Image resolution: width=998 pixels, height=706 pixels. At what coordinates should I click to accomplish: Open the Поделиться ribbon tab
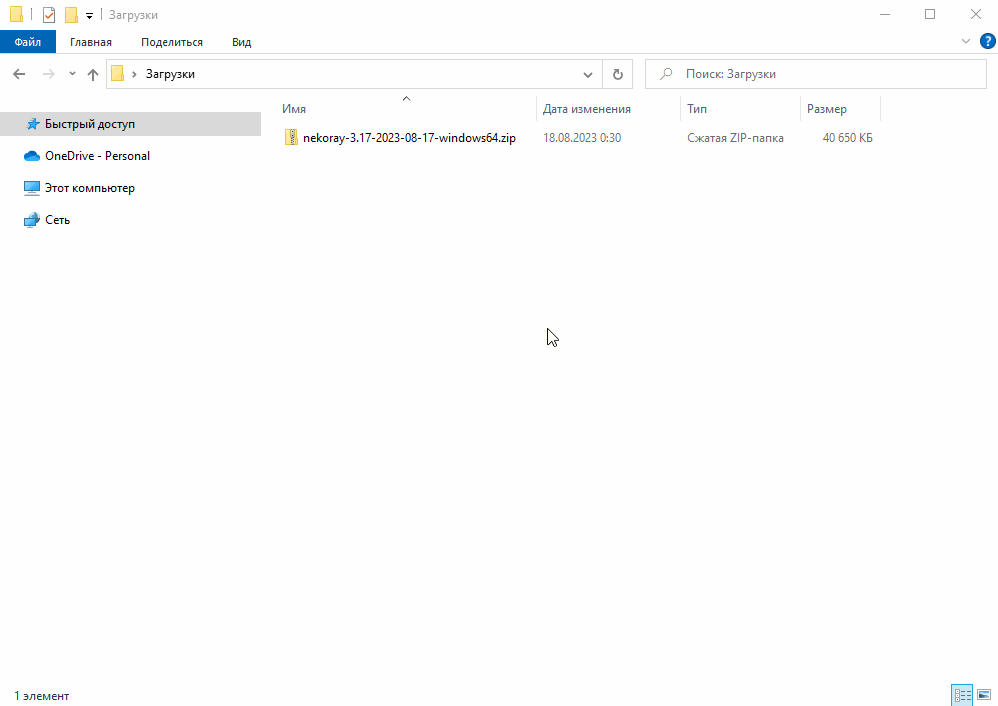[172, 42]
